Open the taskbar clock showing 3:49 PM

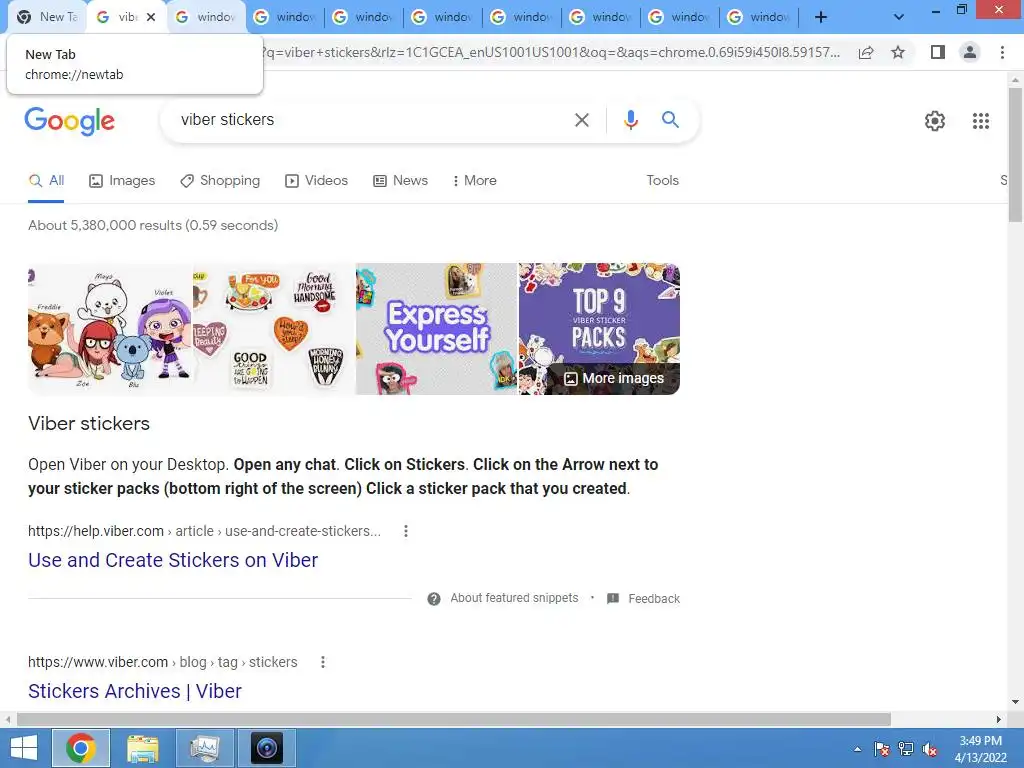tap(980, 749)
